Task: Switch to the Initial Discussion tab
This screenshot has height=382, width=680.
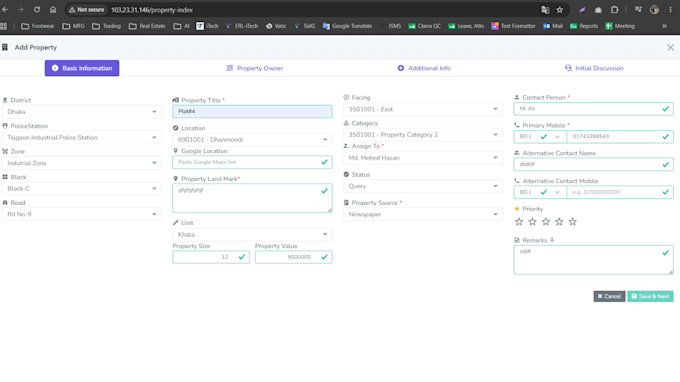Action: [594, 68]
